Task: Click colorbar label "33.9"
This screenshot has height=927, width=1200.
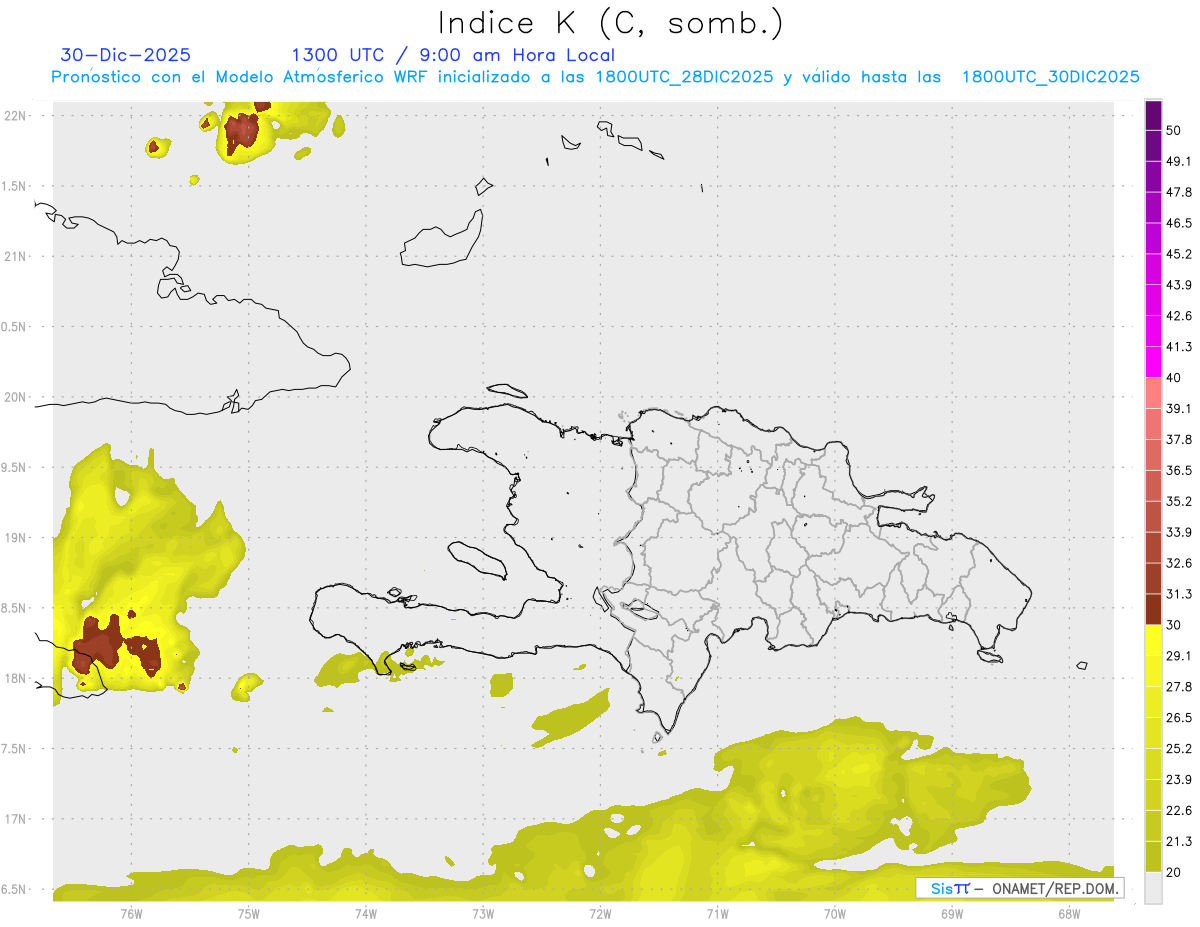Action: tap(1179, 532)
